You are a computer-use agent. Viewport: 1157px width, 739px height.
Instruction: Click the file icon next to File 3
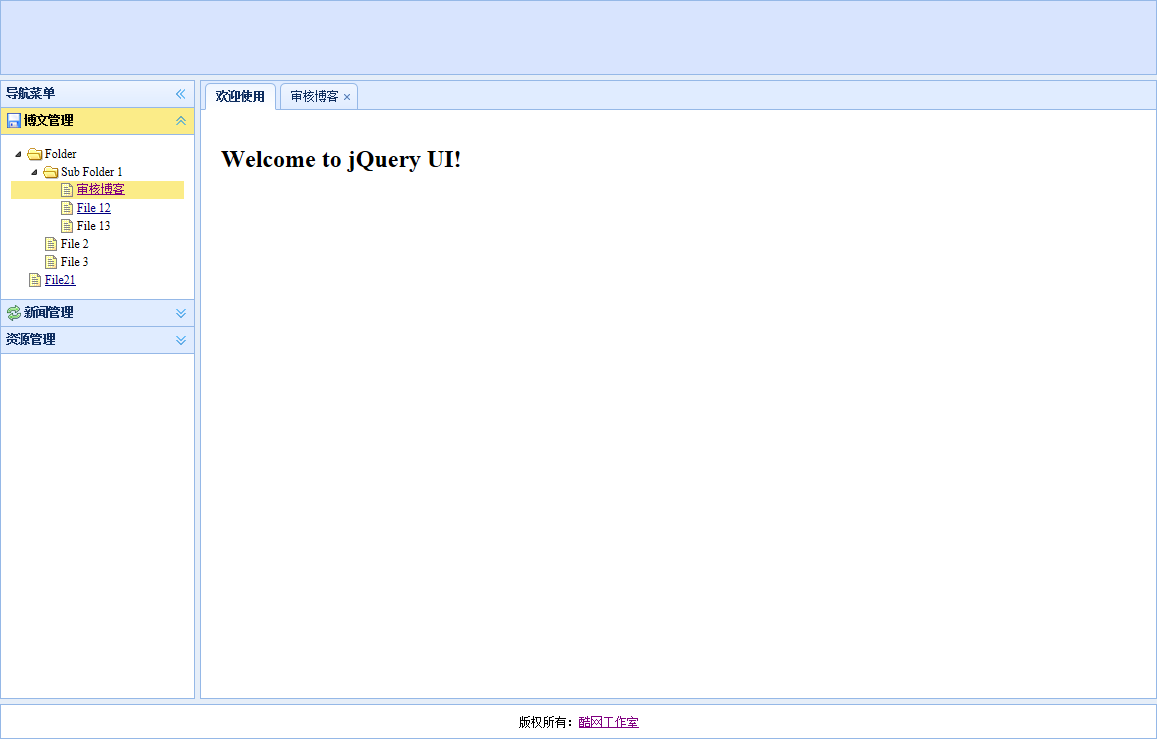click(51, 261)
